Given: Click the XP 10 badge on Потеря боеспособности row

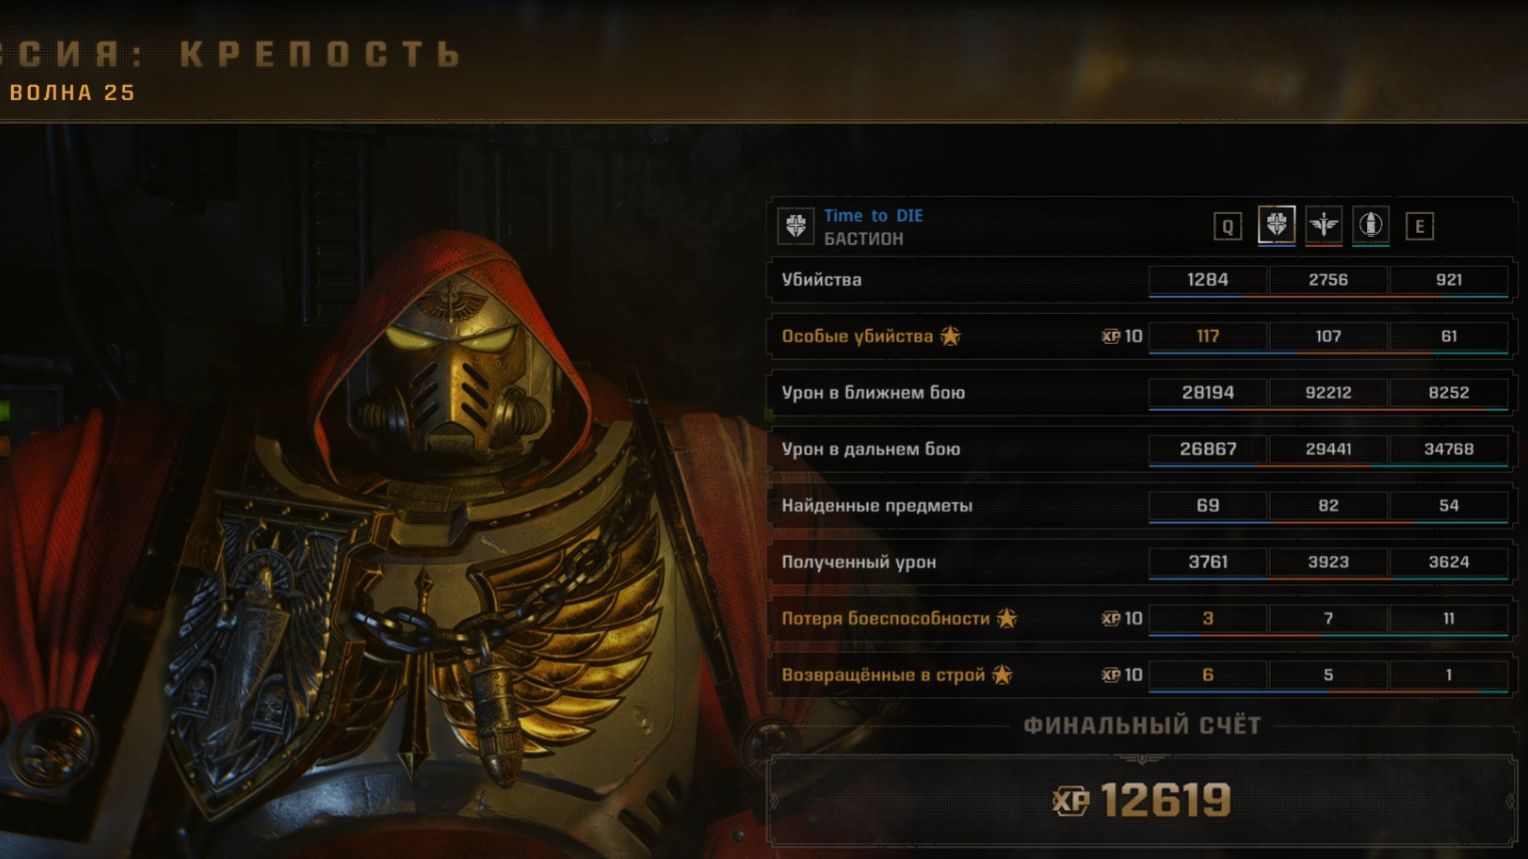Looking at the screenshot, I should (x=1122, y=618).
